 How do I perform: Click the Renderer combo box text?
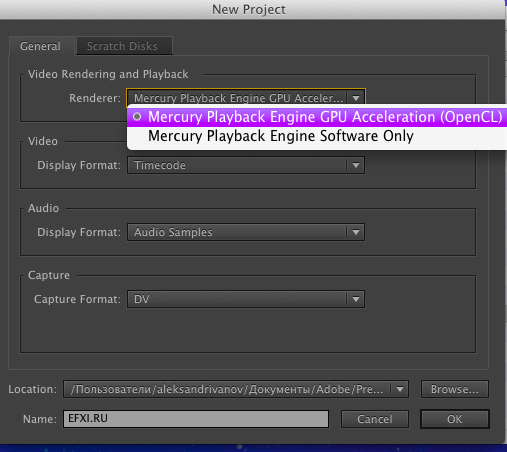(x=238, y=98)
